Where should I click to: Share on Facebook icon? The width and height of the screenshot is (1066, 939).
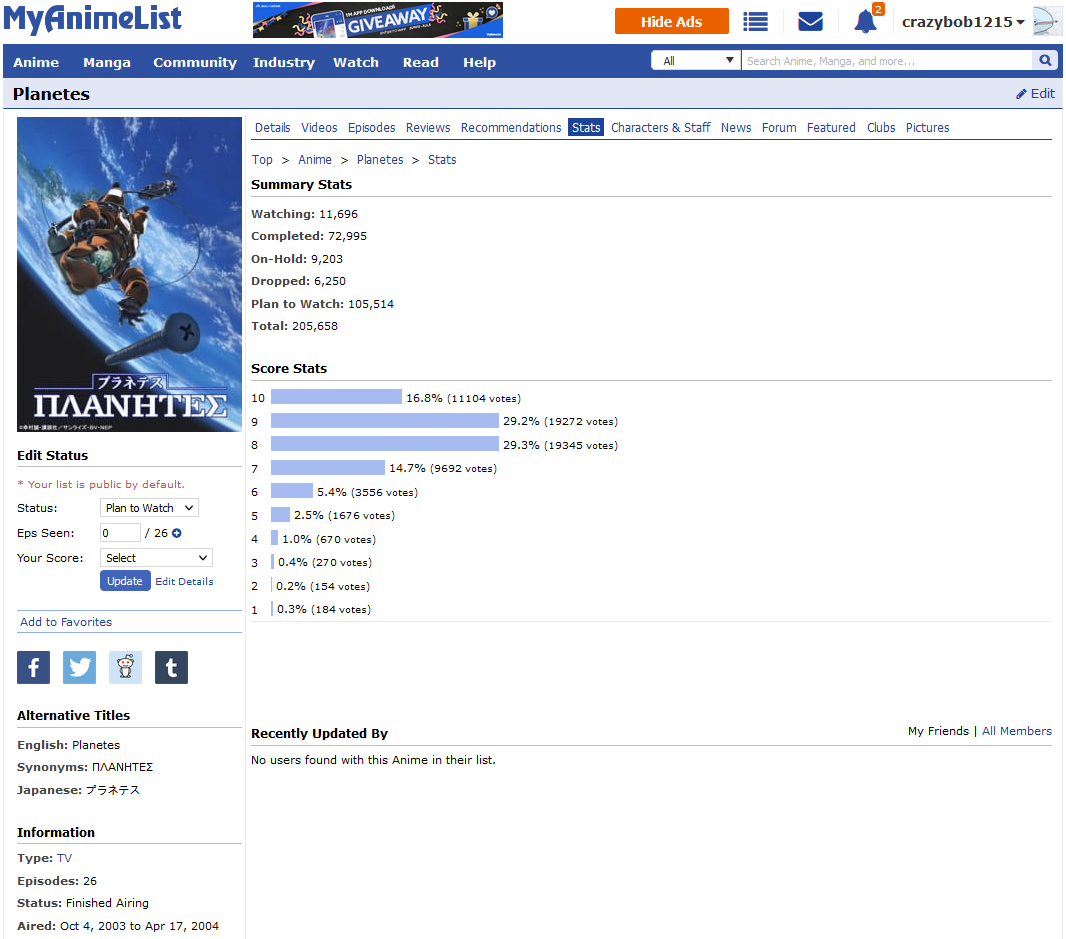coord(33,667)
